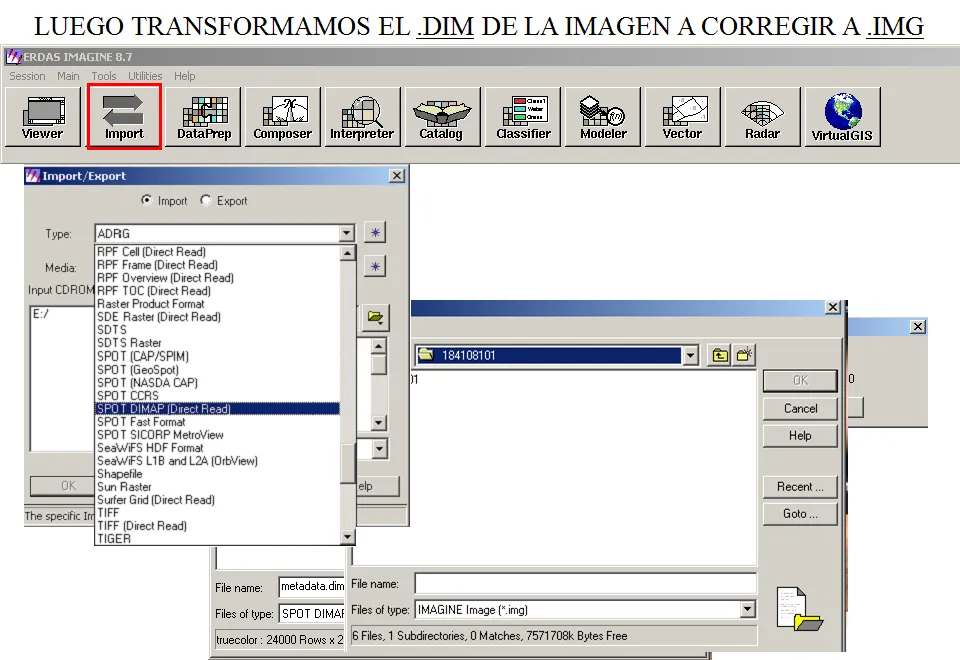This screenshot has width=960, height=660.
Task: Select Raster Product Format entry
Action: [x=218, y=304]
